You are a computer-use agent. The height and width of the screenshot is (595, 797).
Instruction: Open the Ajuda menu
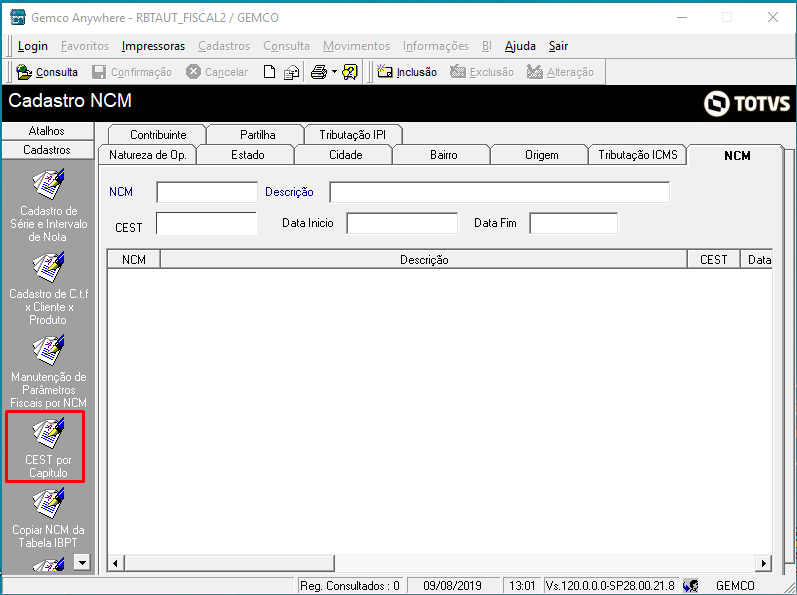tap(520, 46)
